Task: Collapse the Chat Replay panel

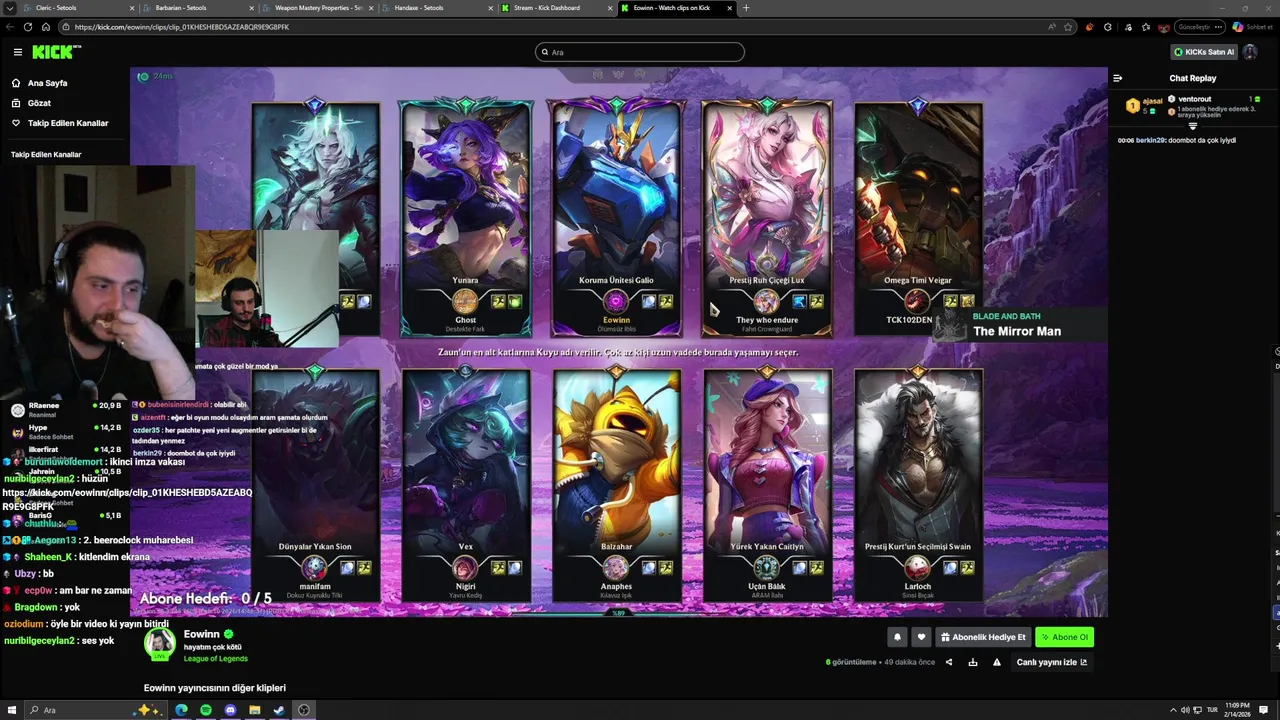Action: point(1118,78)
